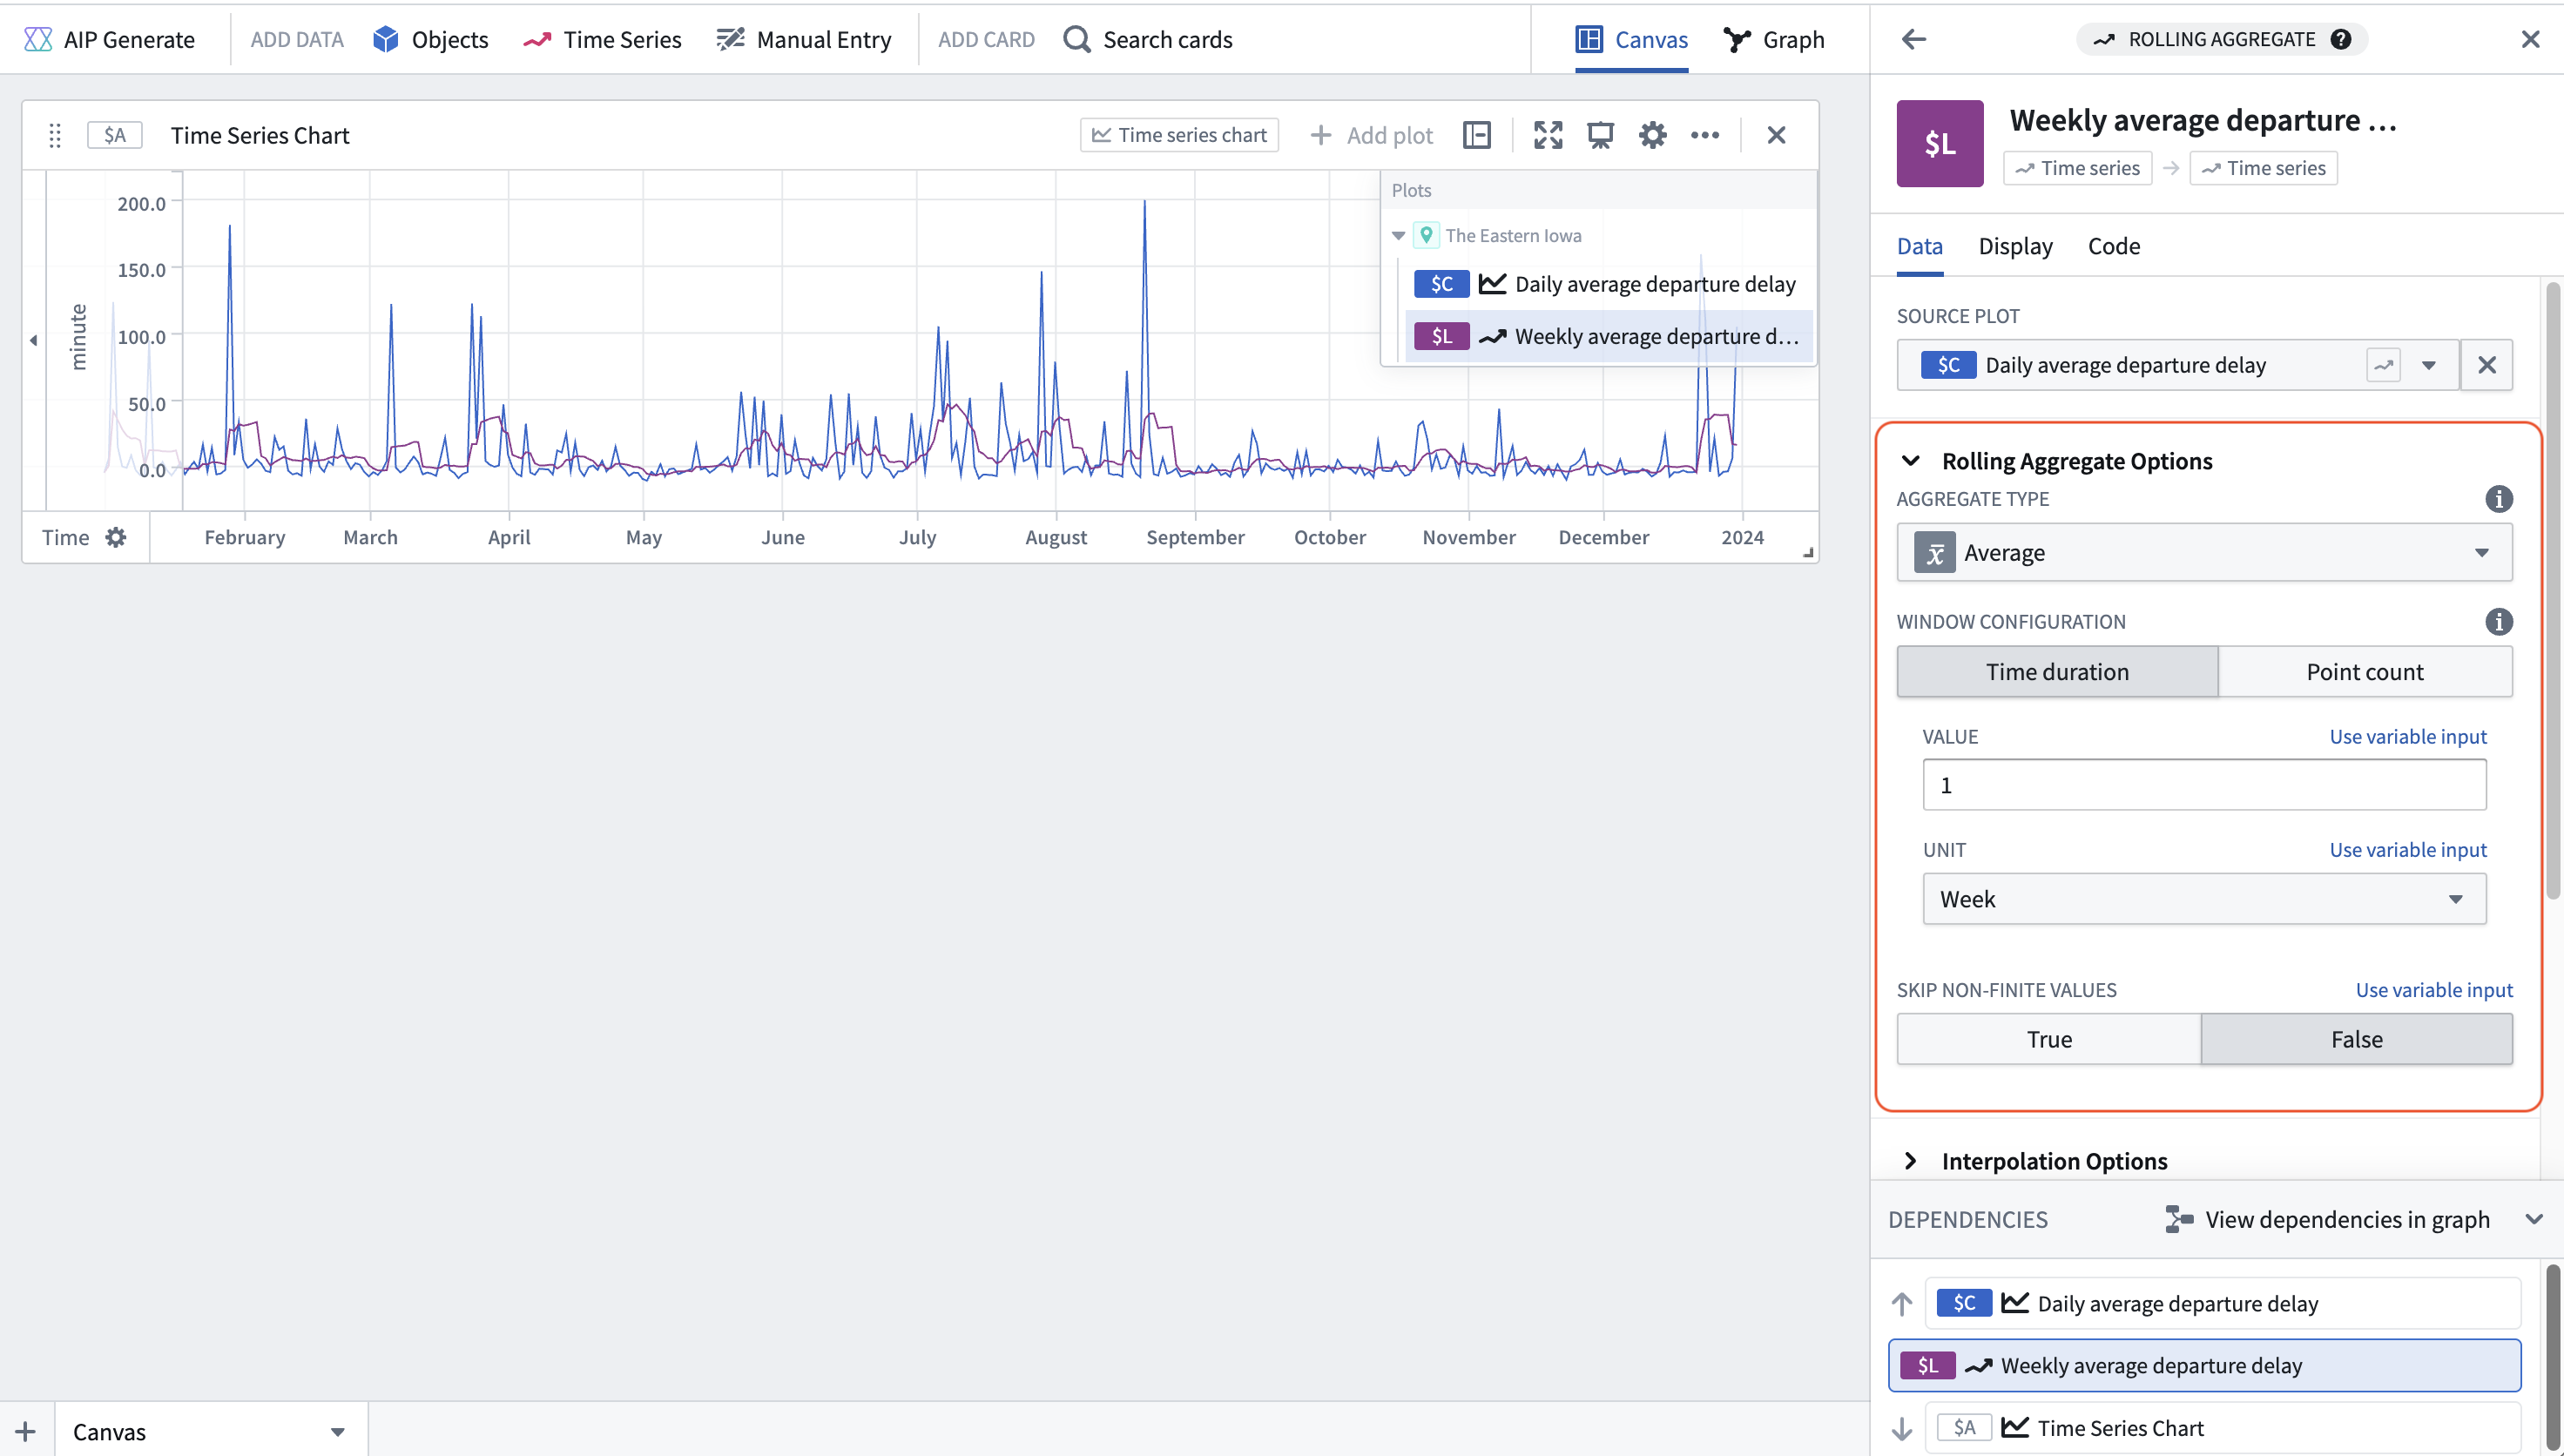This screenshot has height=1456, width=2564.
Task: Expand the Interpolation Options section
Action: point(2053,1160)
